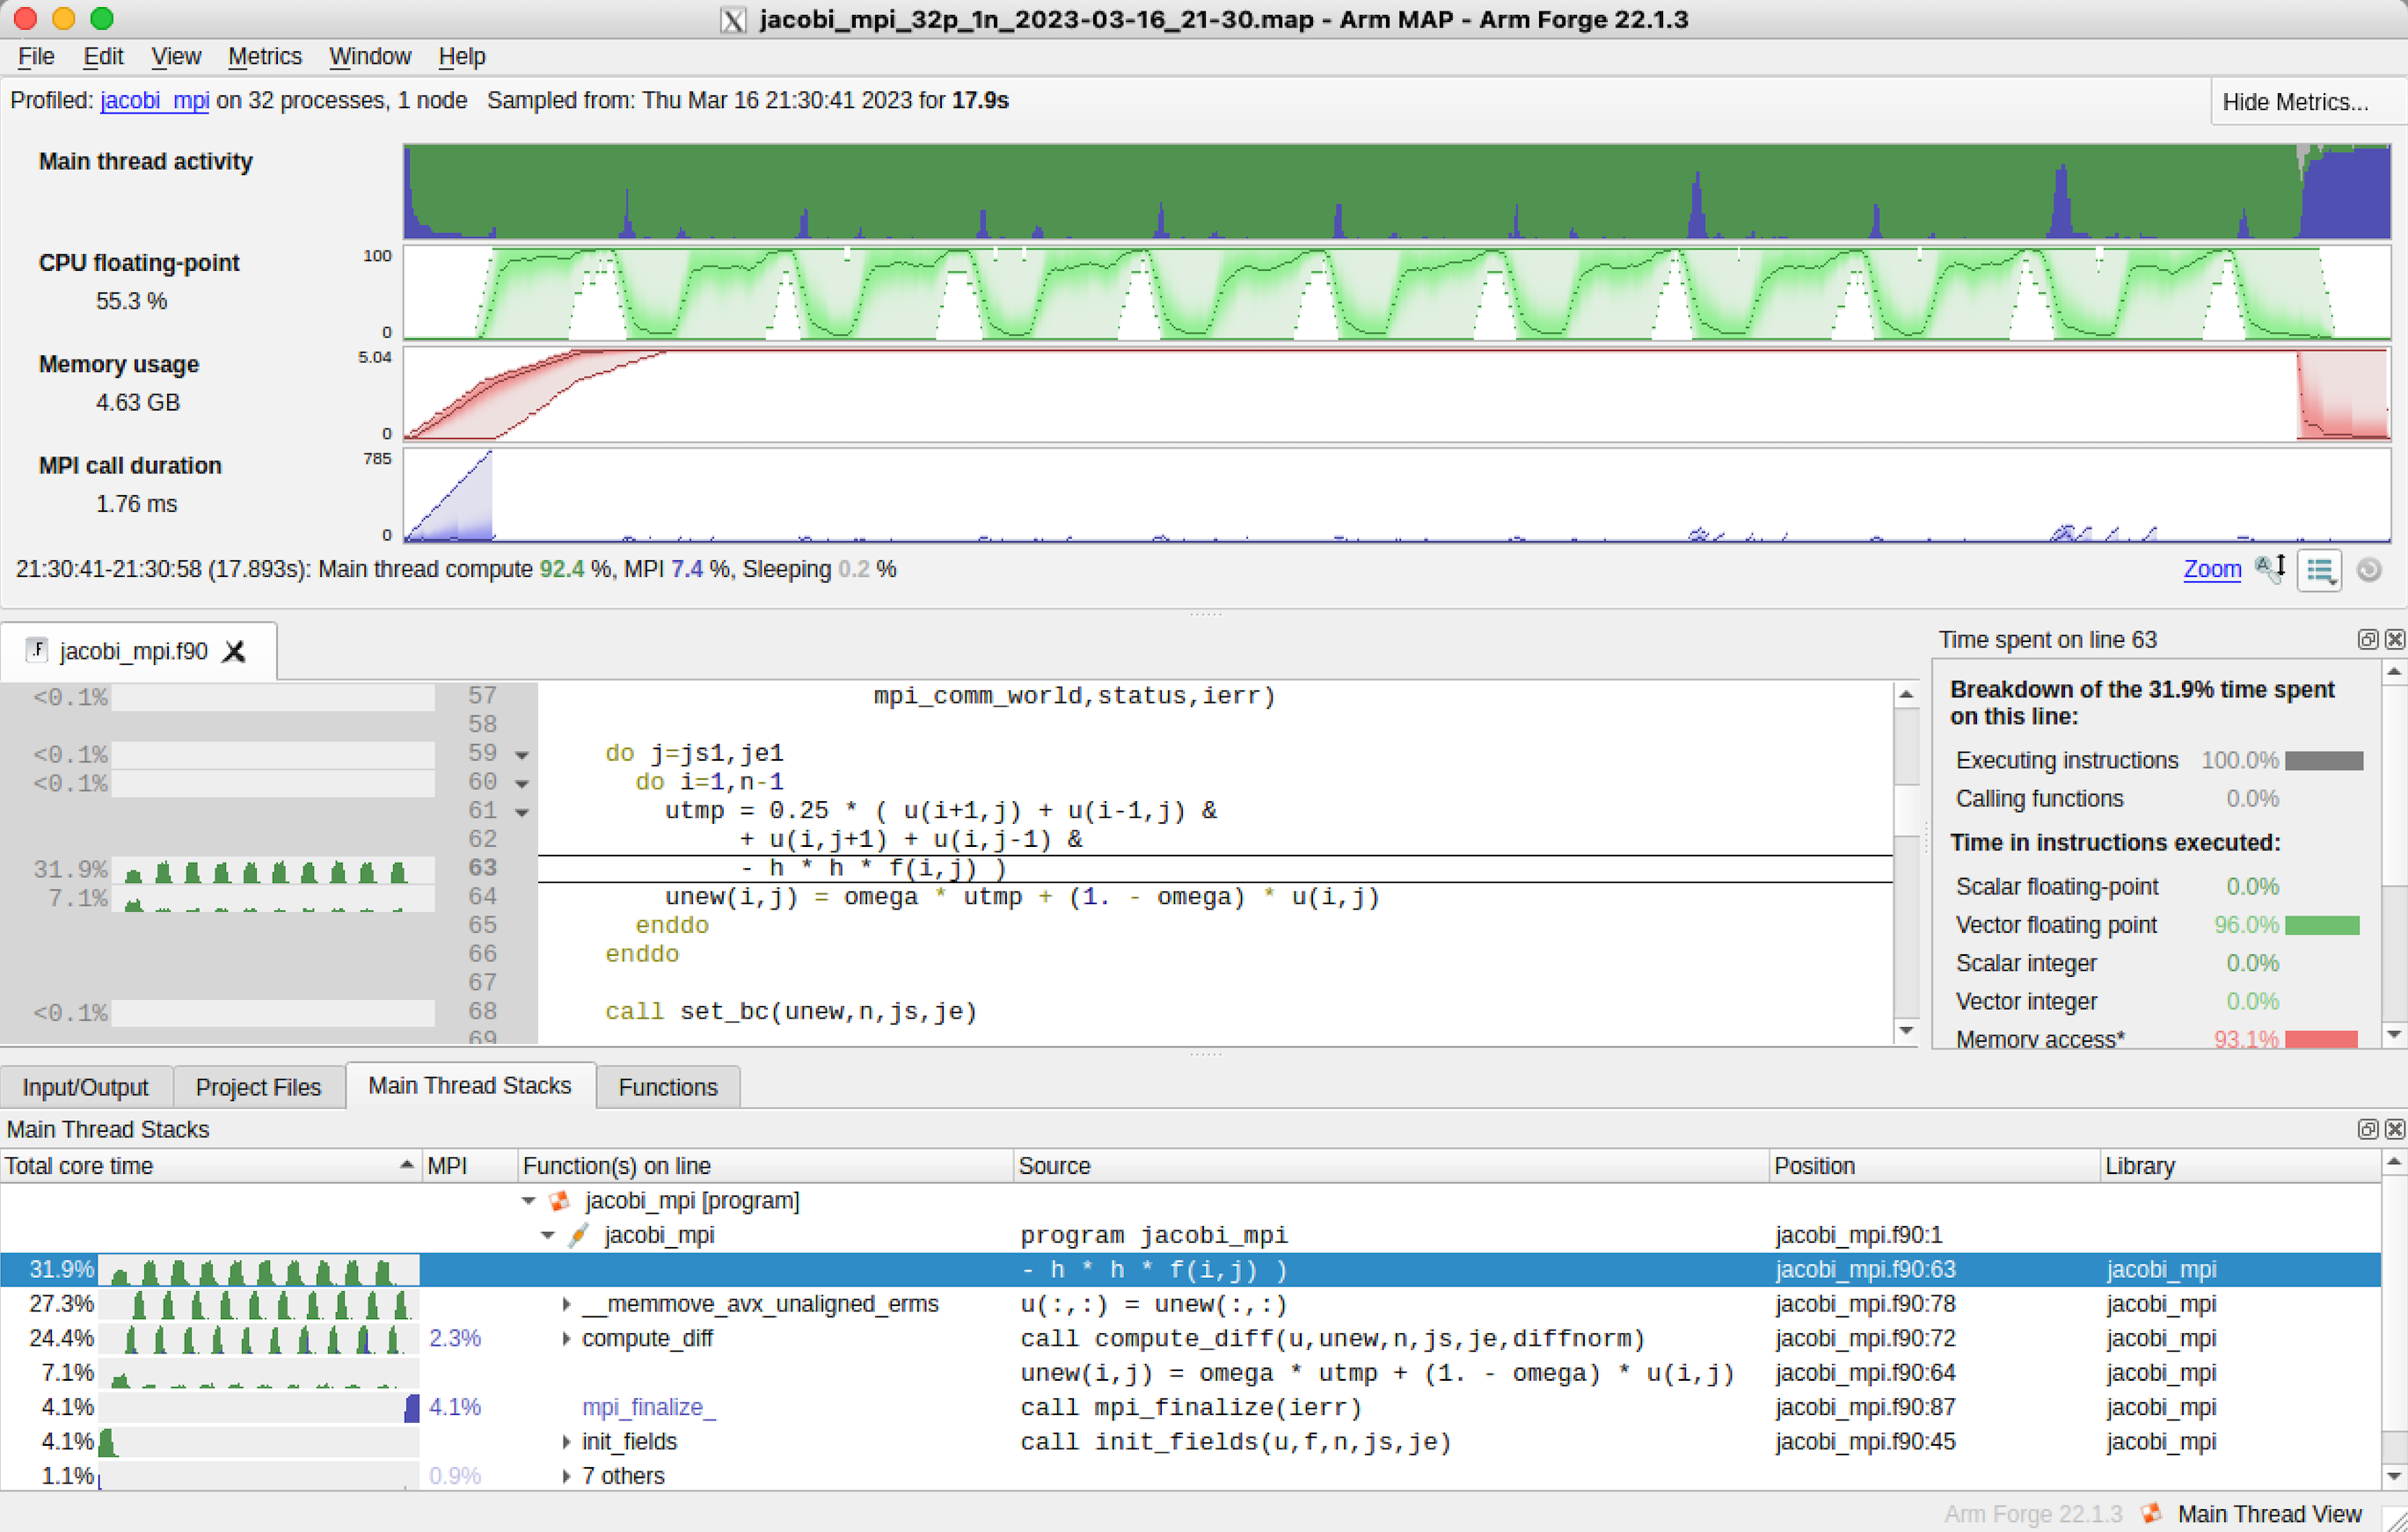Click the vertical zoom magnifier icon
The height and width of the screenshot is (1532, 2408).
pyautogui.click(x=2270, y=569)
